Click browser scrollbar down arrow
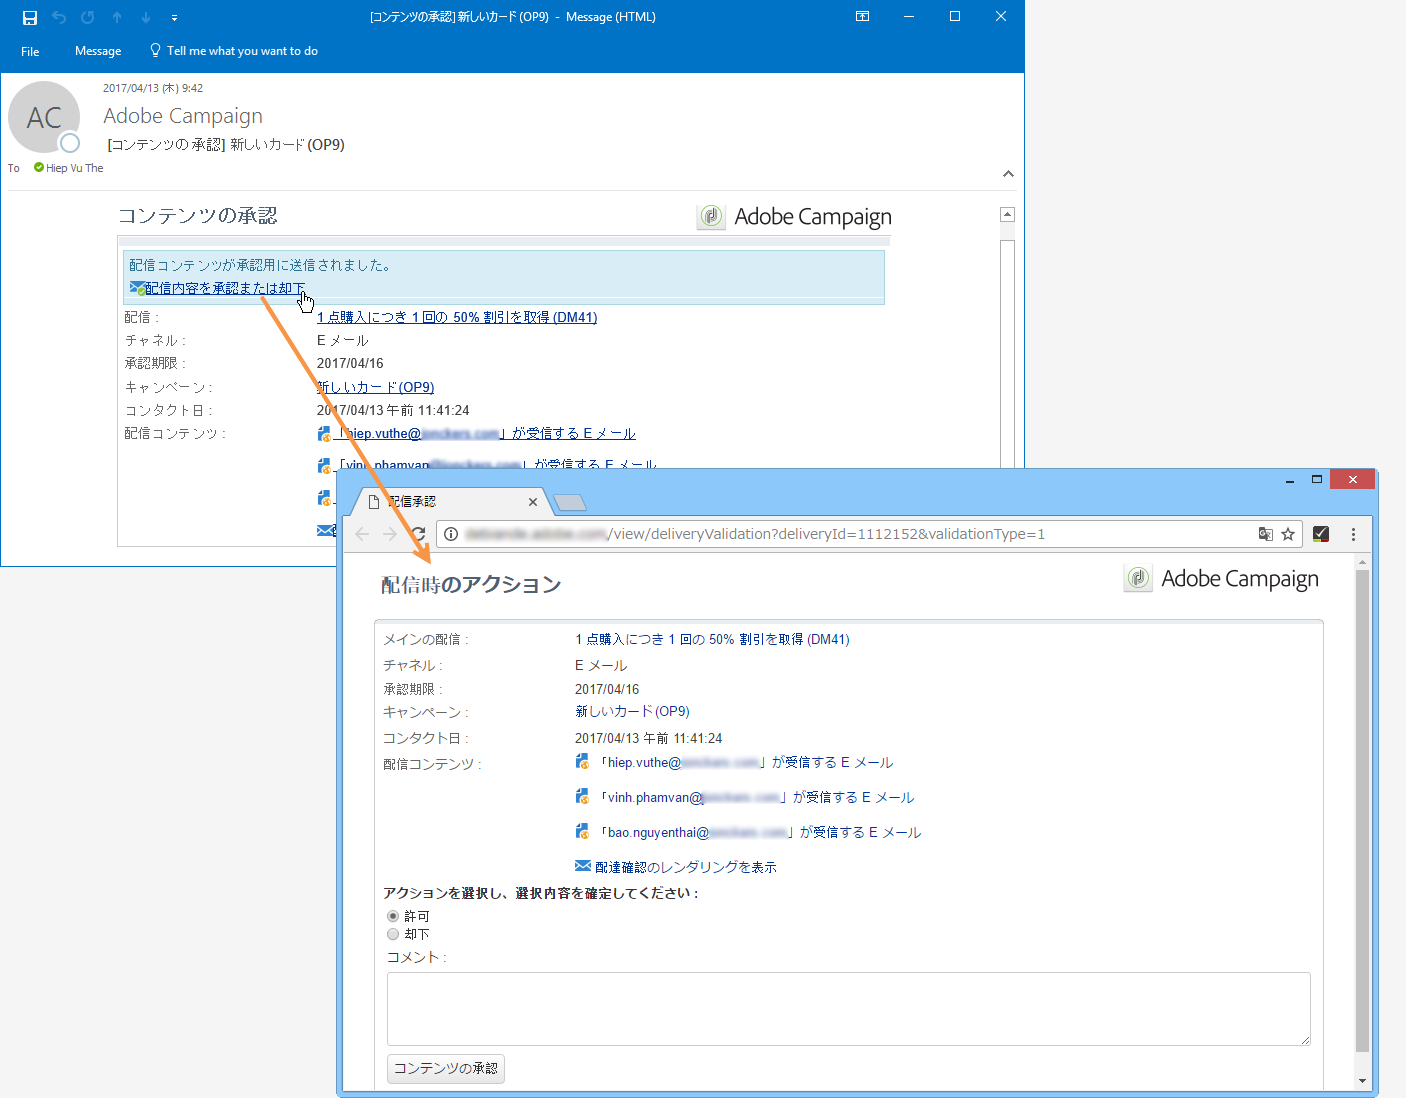The image size is (1406, 1098). point(1362,1081)
